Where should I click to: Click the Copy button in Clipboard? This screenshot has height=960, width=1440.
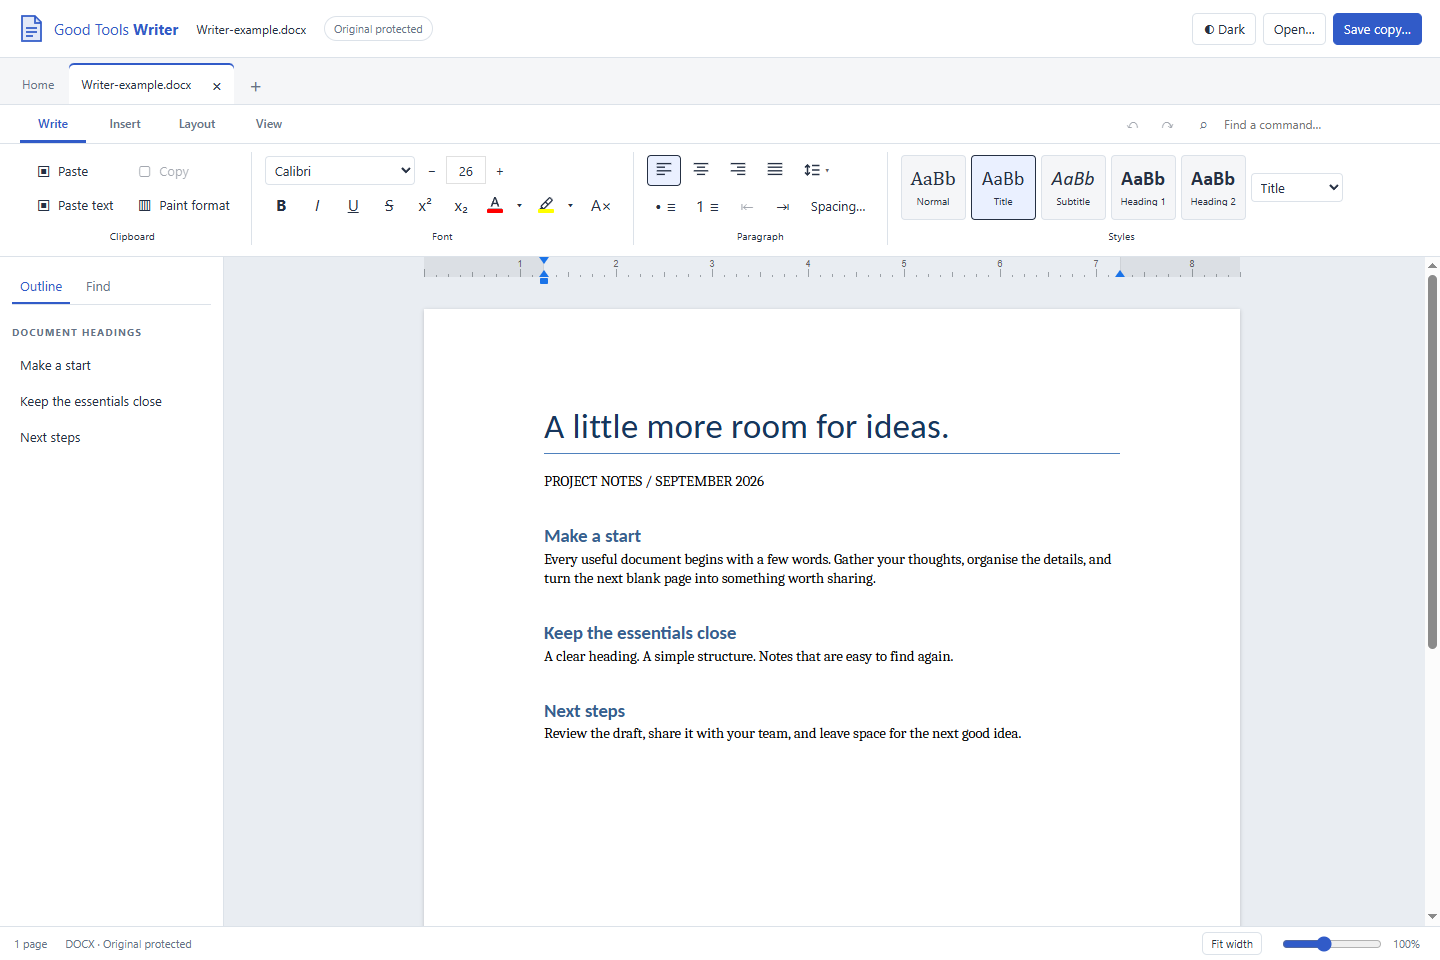164,172
